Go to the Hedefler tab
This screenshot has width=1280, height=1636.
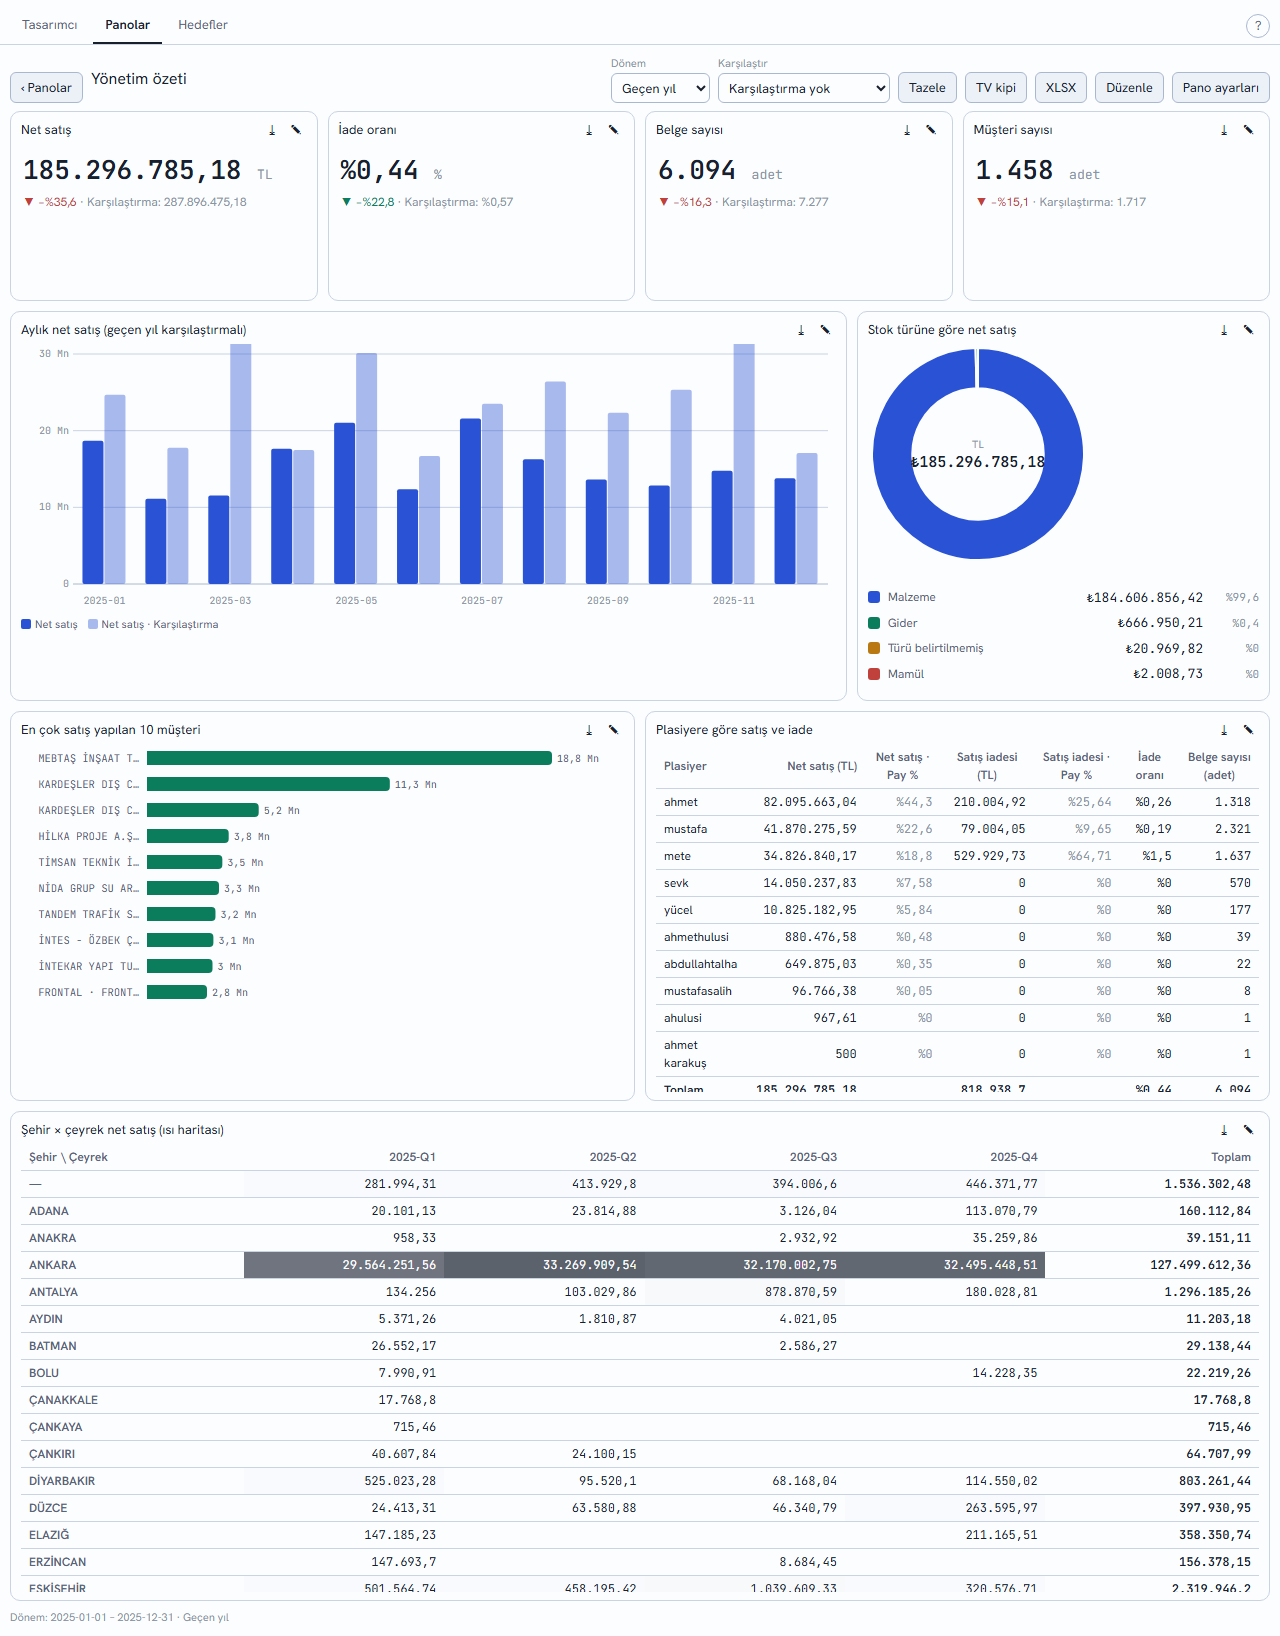(x=203, y=25)
